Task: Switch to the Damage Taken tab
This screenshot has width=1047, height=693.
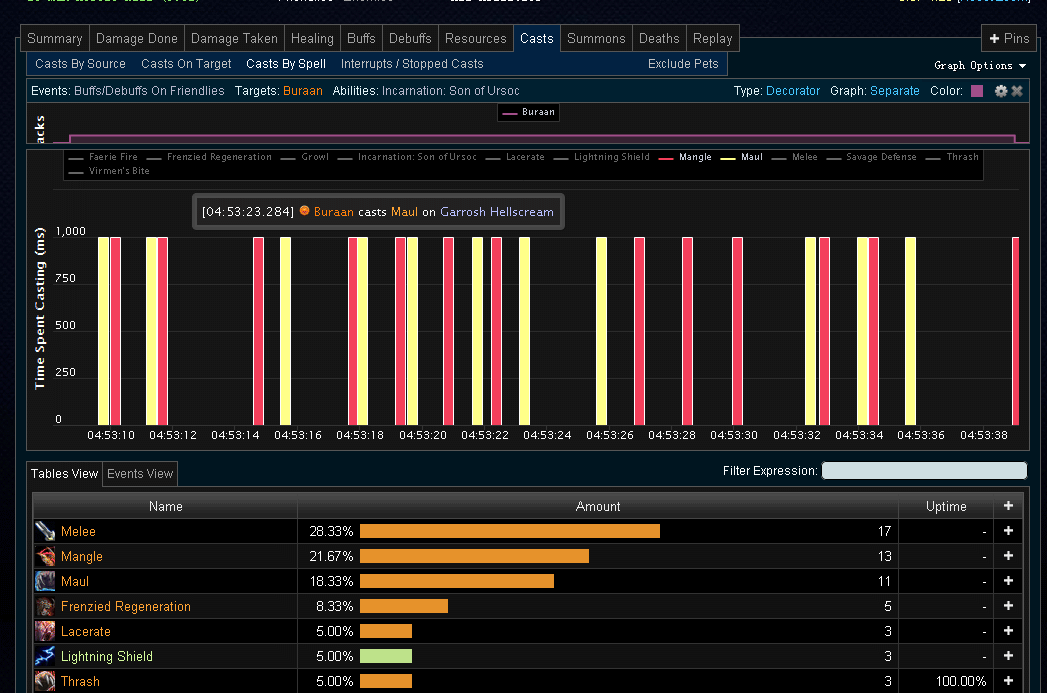Action: pyautogui.click(x=234, y=39)
